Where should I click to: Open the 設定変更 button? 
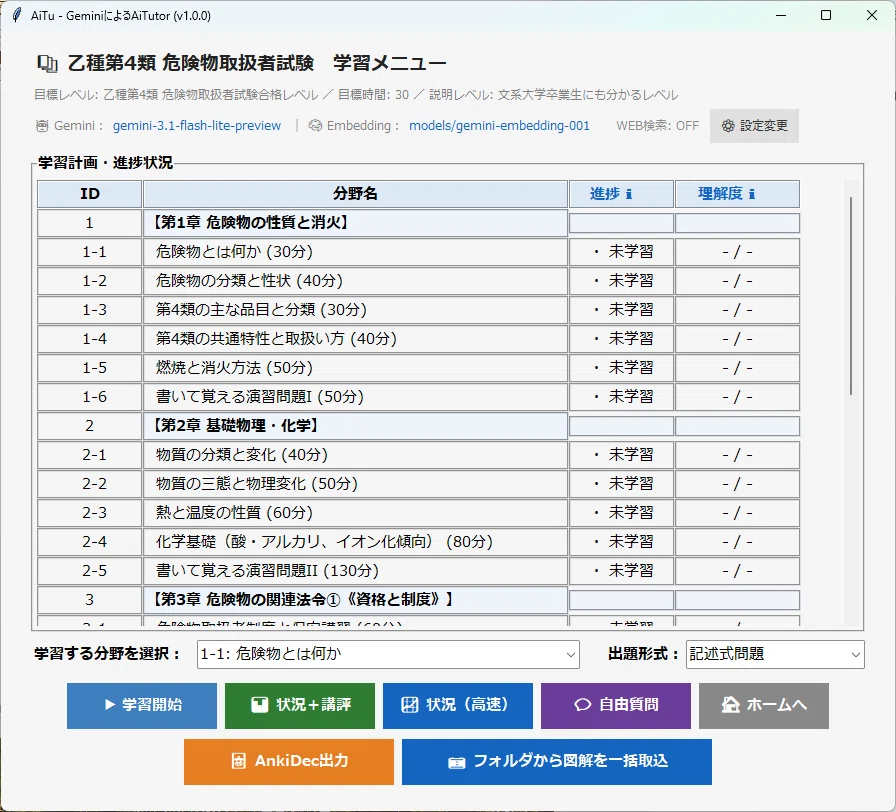pos(754,126)
